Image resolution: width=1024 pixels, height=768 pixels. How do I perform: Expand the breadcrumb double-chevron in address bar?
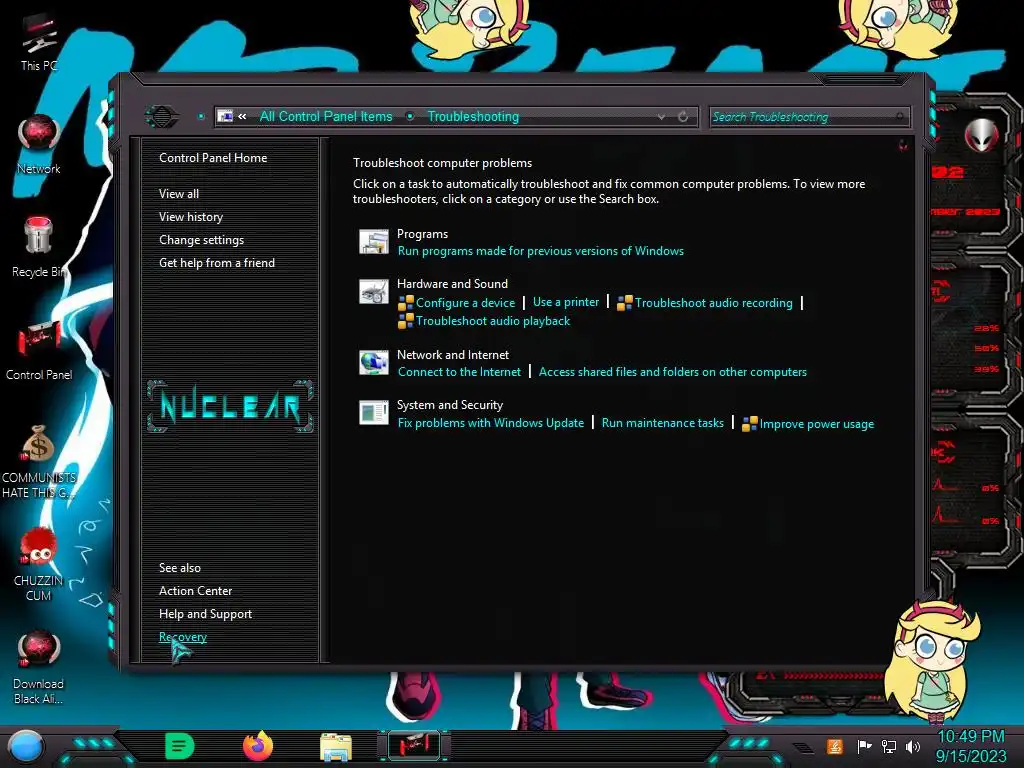(x=242, y=116)
